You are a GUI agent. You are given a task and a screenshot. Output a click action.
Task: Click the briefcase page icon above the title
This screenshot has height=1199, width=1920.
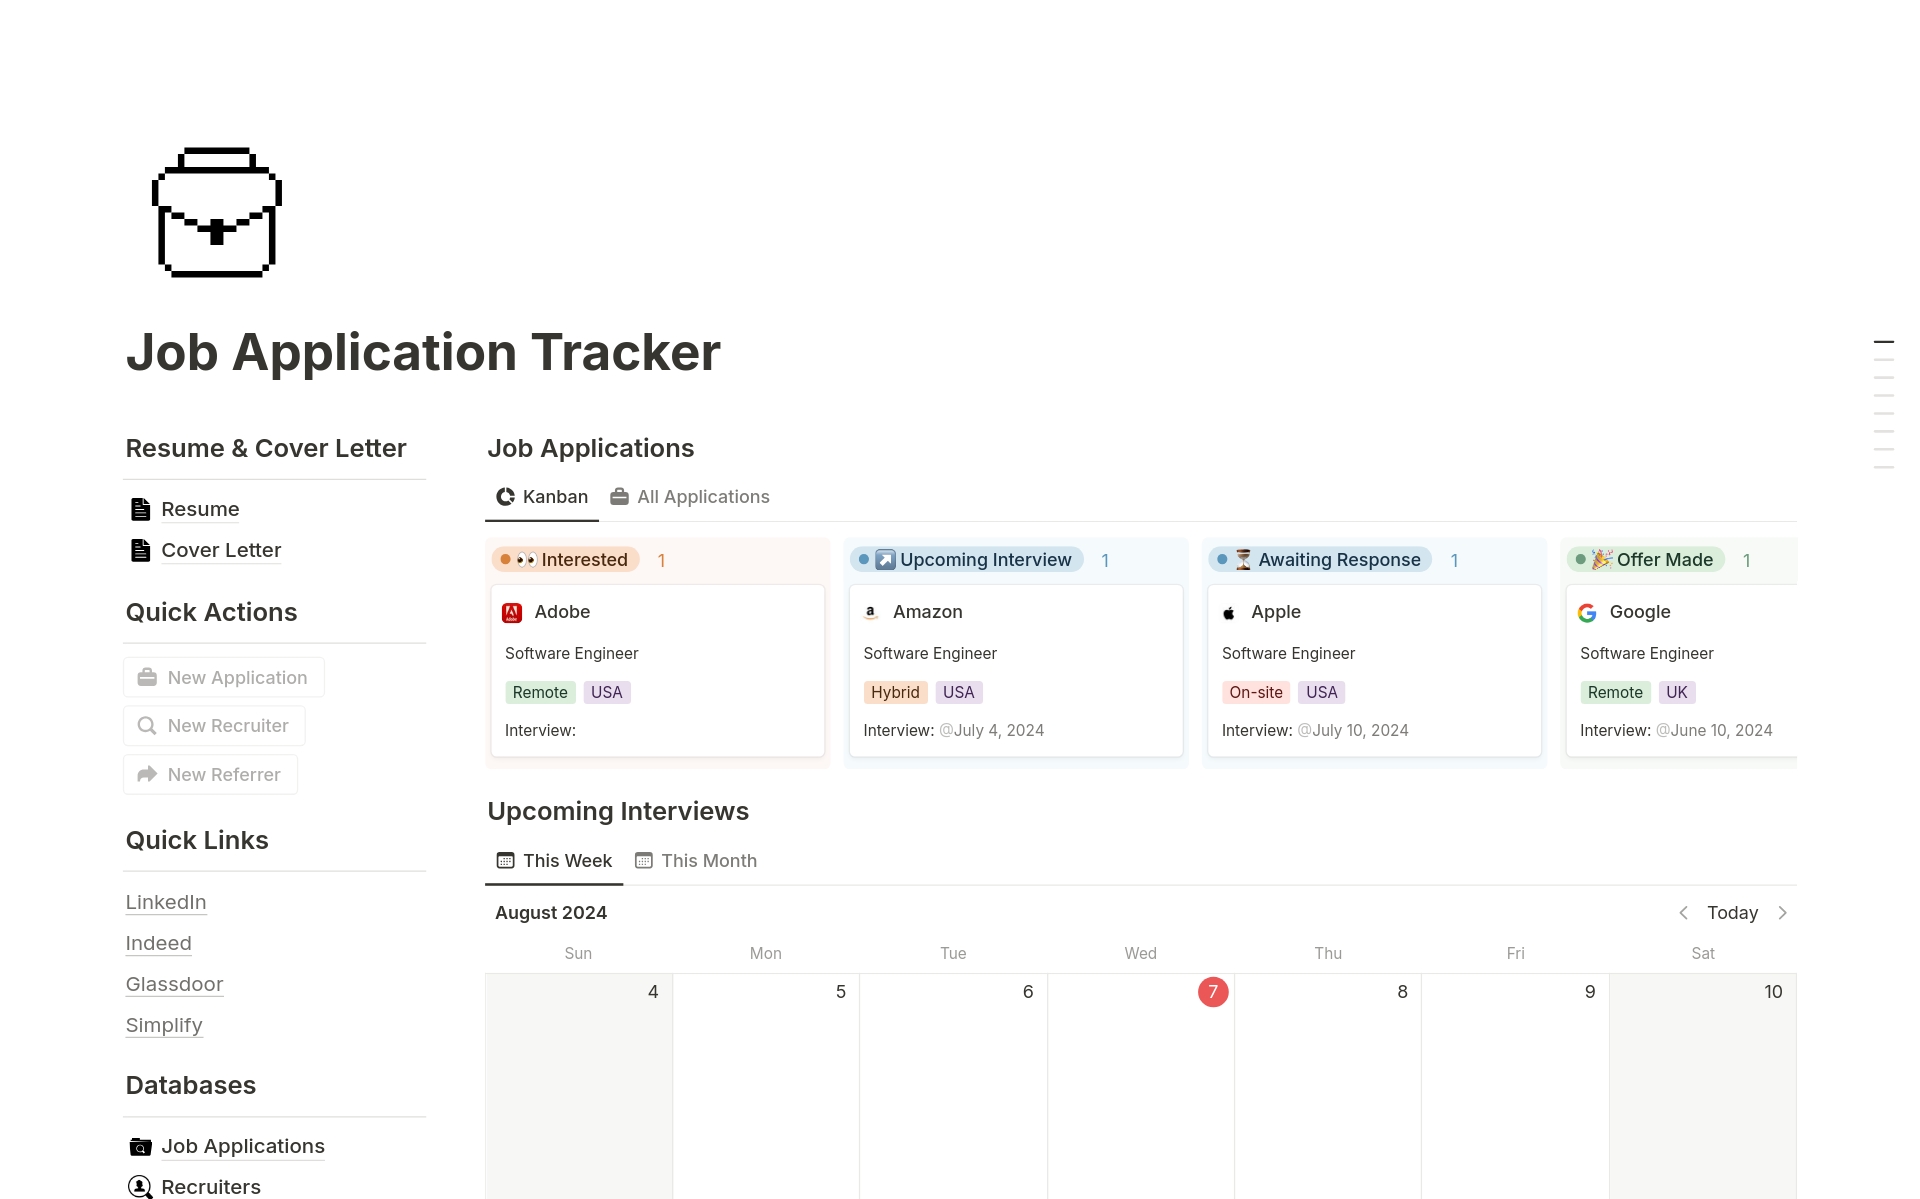click(215, 212)
